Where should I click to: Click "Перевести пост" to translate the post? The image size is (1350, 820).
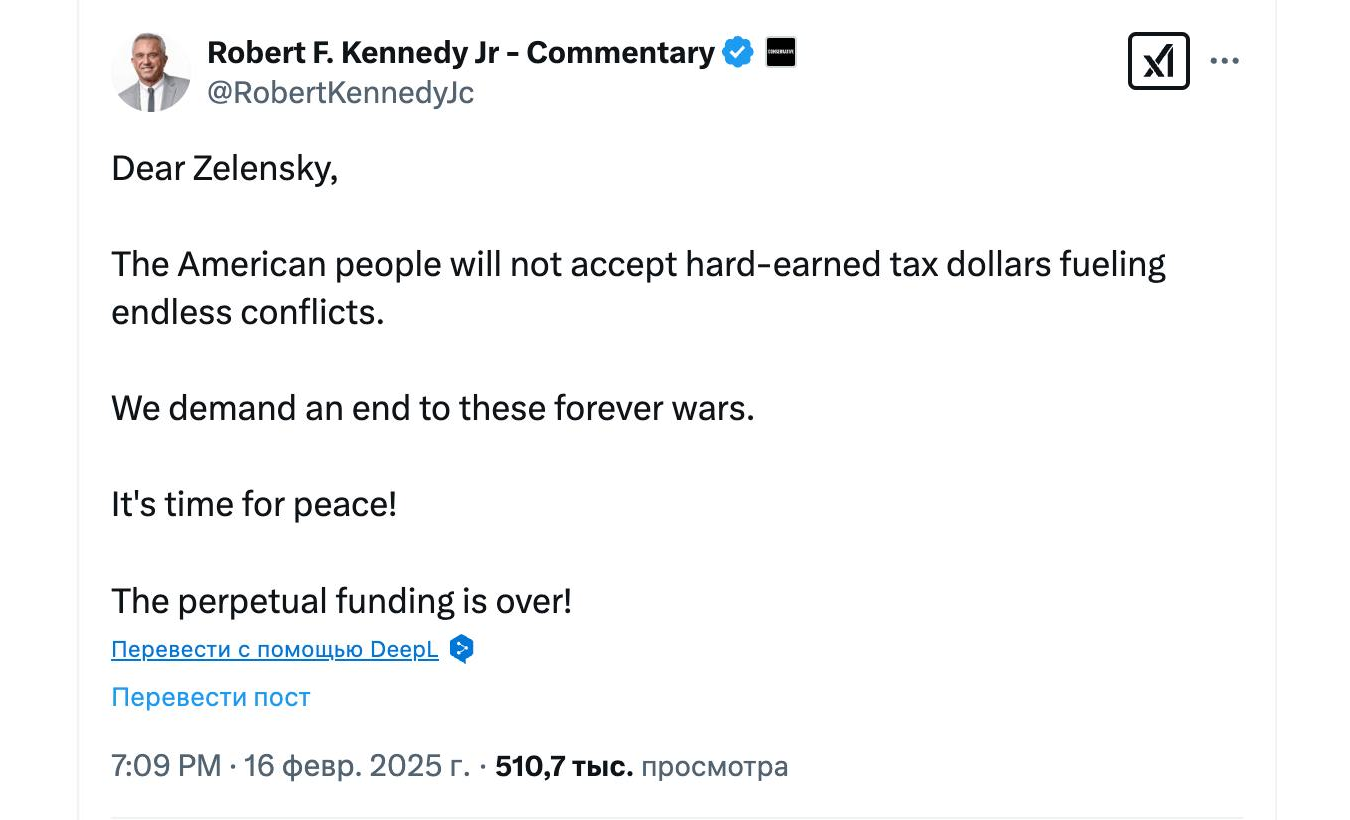[x=211, y=697]
